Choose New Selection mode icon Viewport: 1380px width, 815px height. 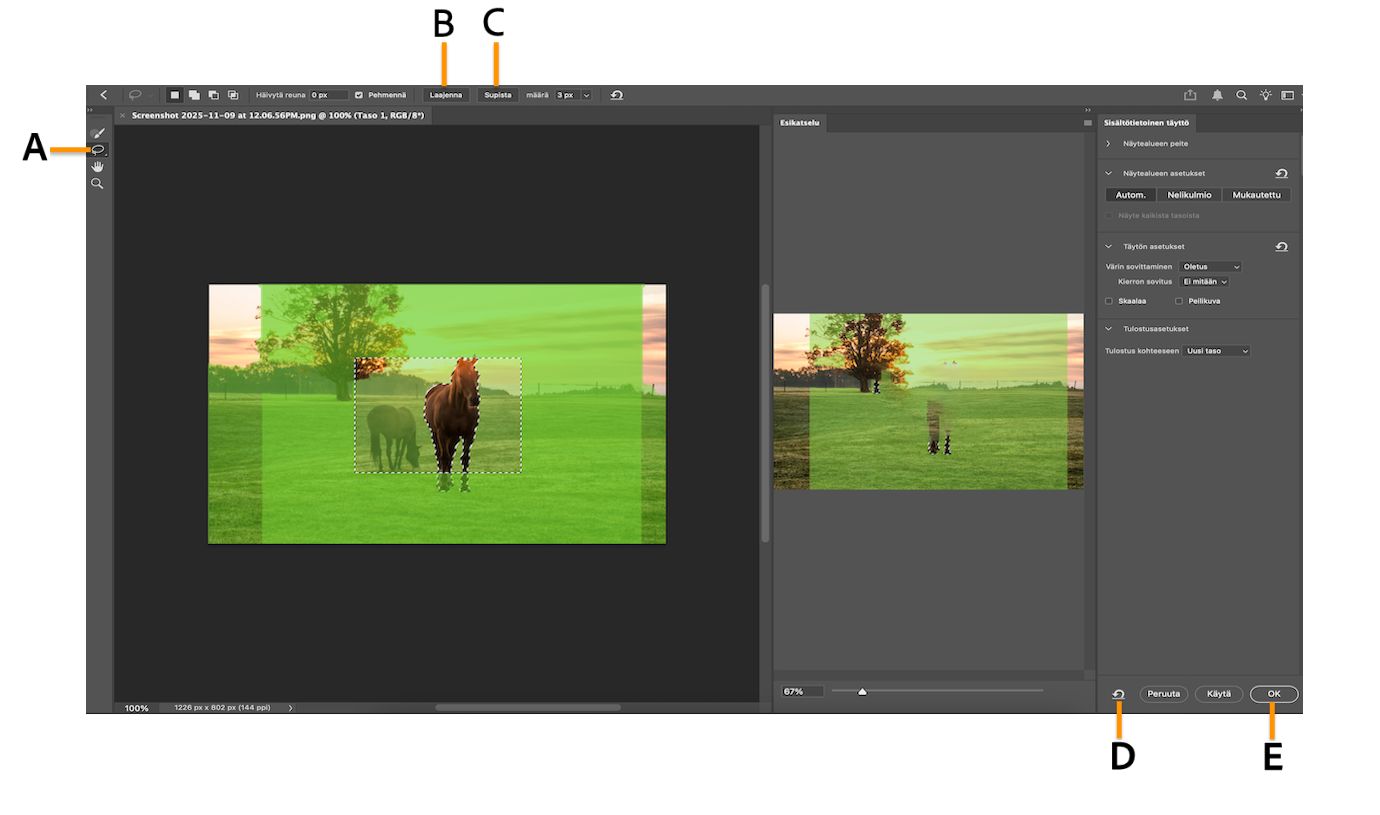(174, 95)
